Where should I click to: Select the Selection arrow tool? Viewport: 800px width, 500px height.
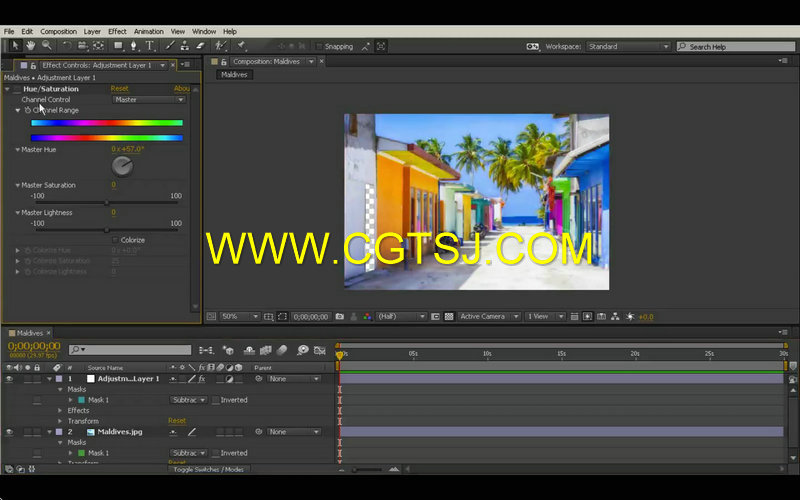coord(15,46)
